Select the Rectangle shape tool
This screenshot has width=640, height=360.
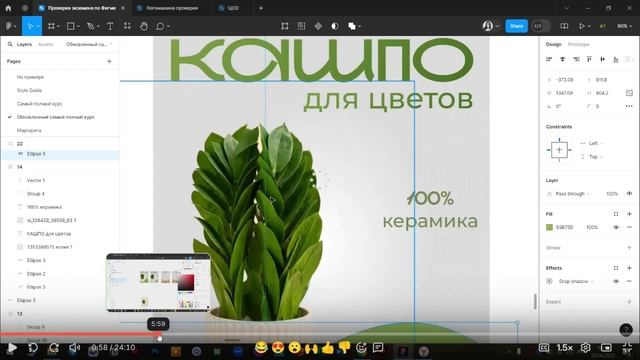tap(71, 26)
